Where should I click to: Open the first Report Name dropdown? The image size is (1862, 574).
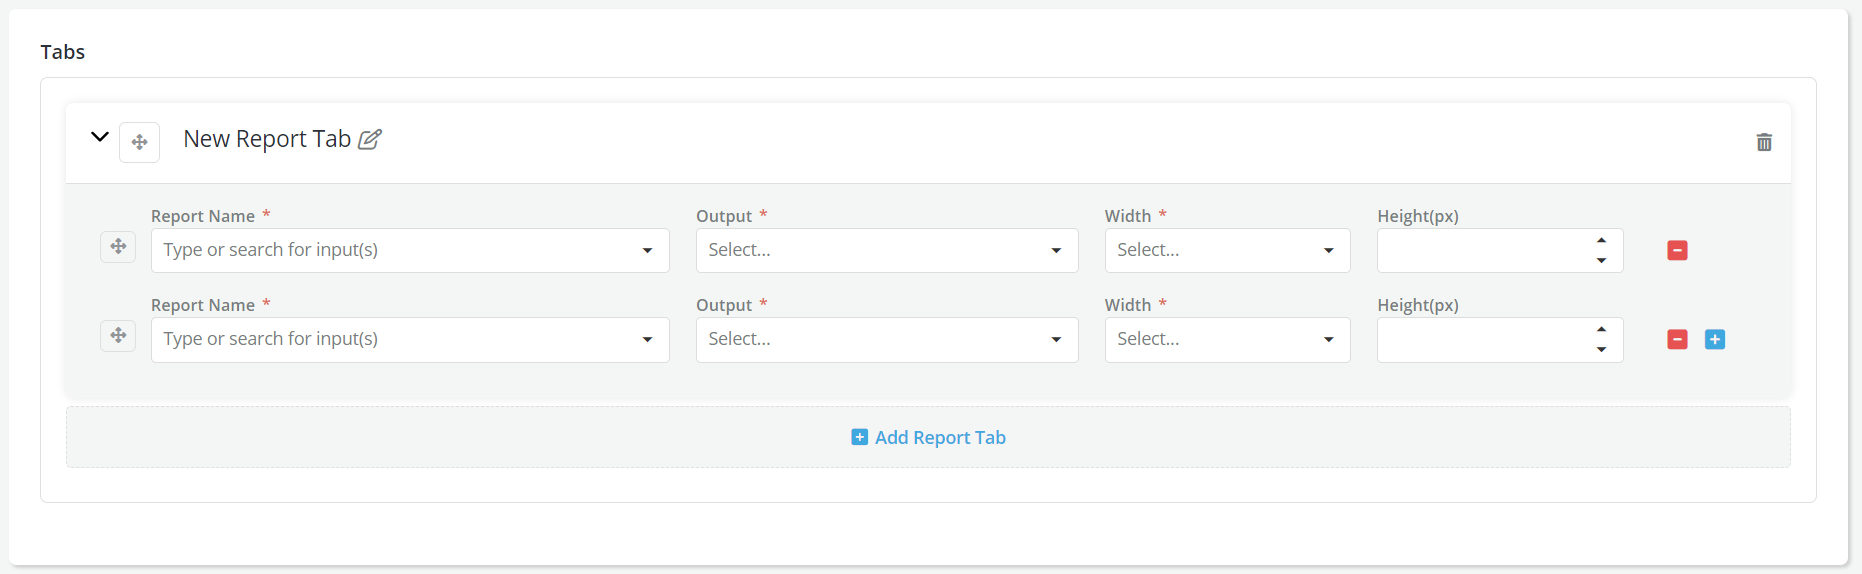(x=409, y=250)
